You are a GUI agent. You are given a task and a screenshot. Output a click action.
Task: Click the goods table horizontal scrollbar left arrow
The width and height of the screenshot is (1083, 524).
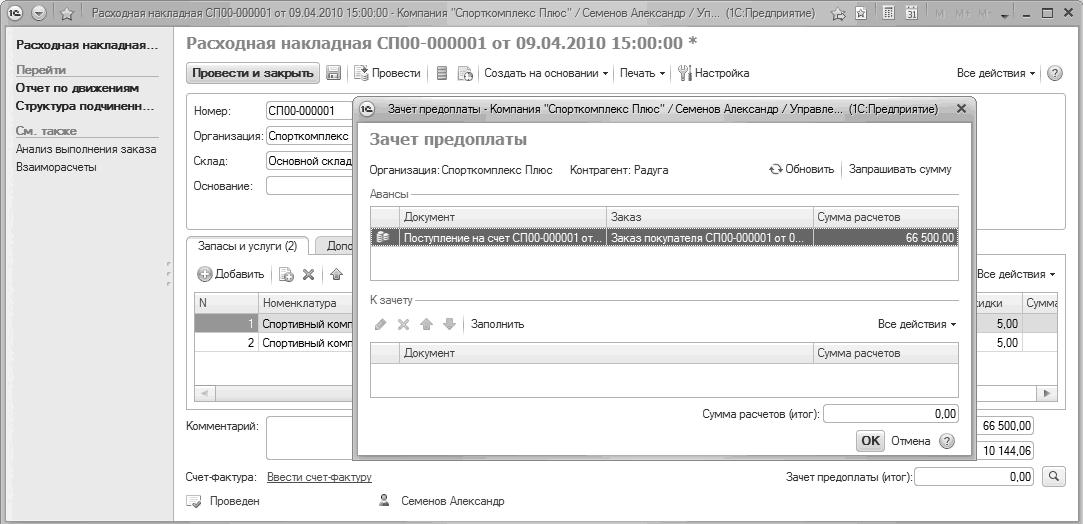(x=204, y=394)
